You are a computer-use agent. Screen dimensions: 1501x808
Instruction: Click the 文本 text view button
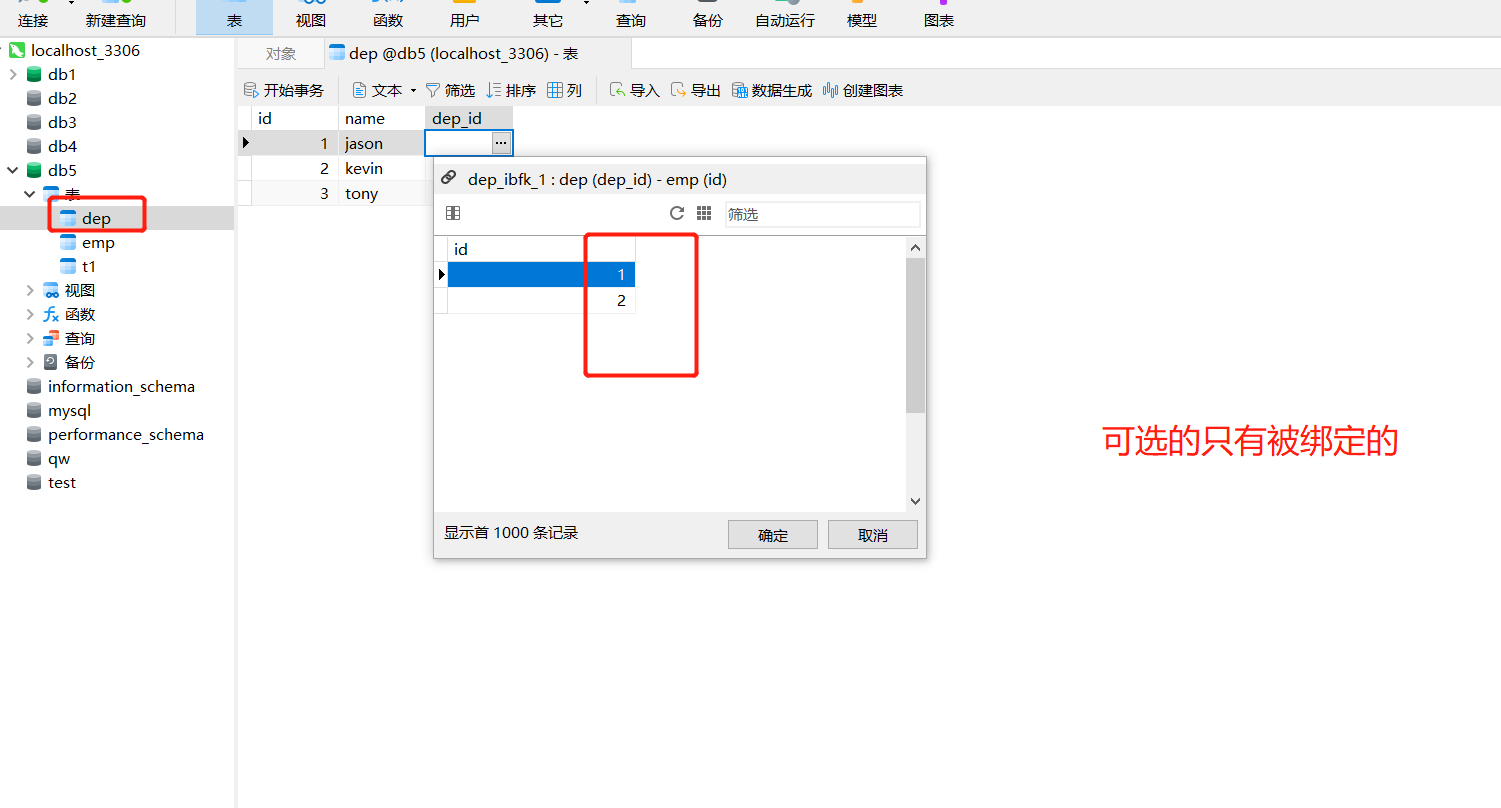pyautogui.click(x=377, y=90)
